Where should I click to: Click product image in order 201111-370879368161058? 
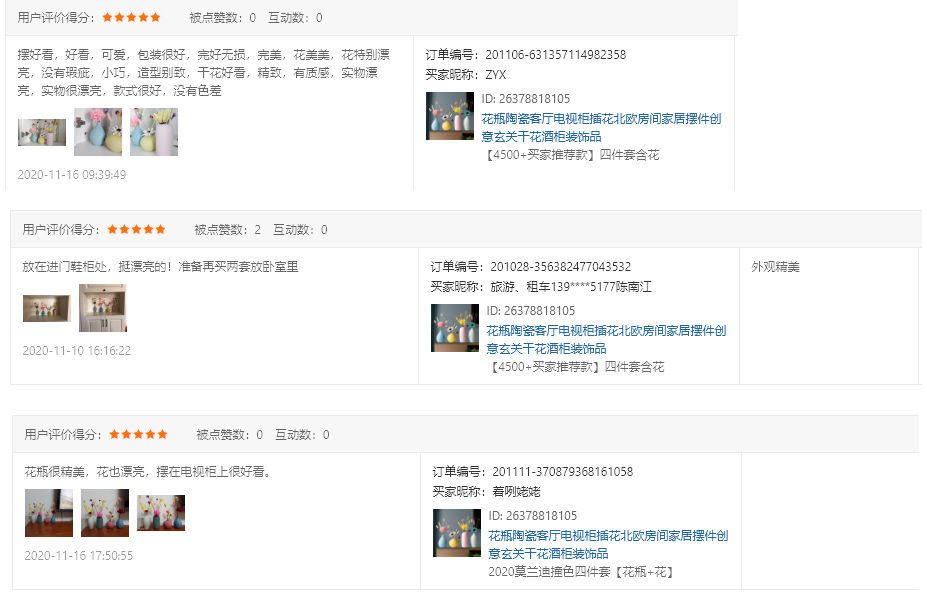click(457, 533)
